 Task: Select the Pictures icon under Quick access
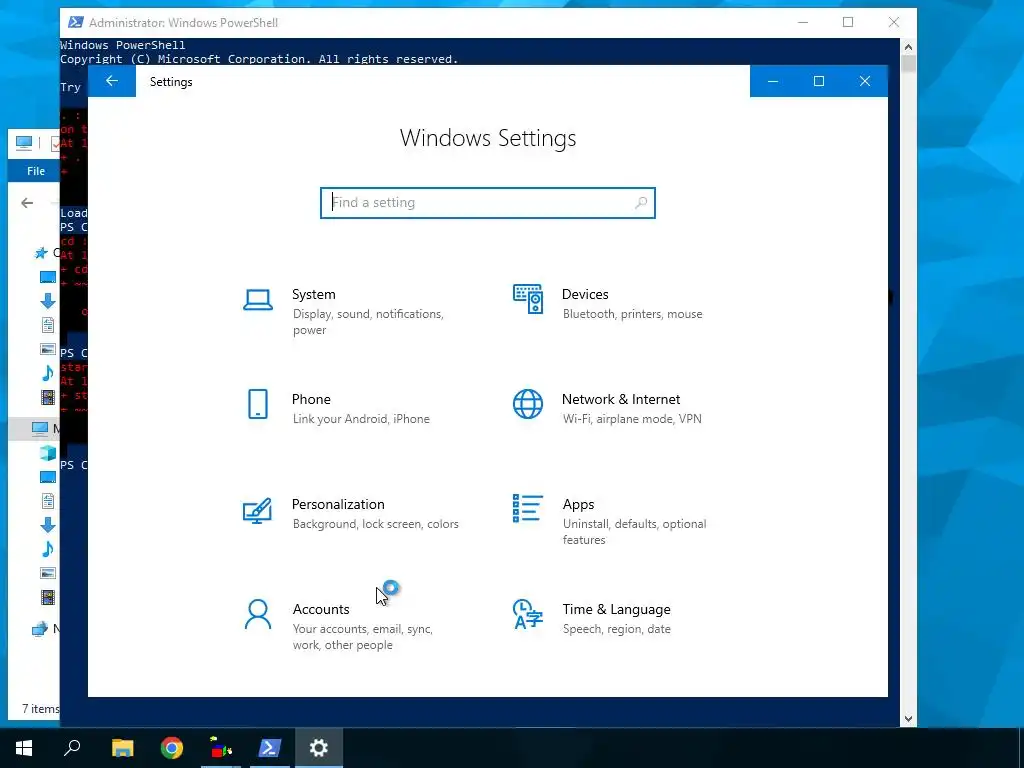coord(48,349)
